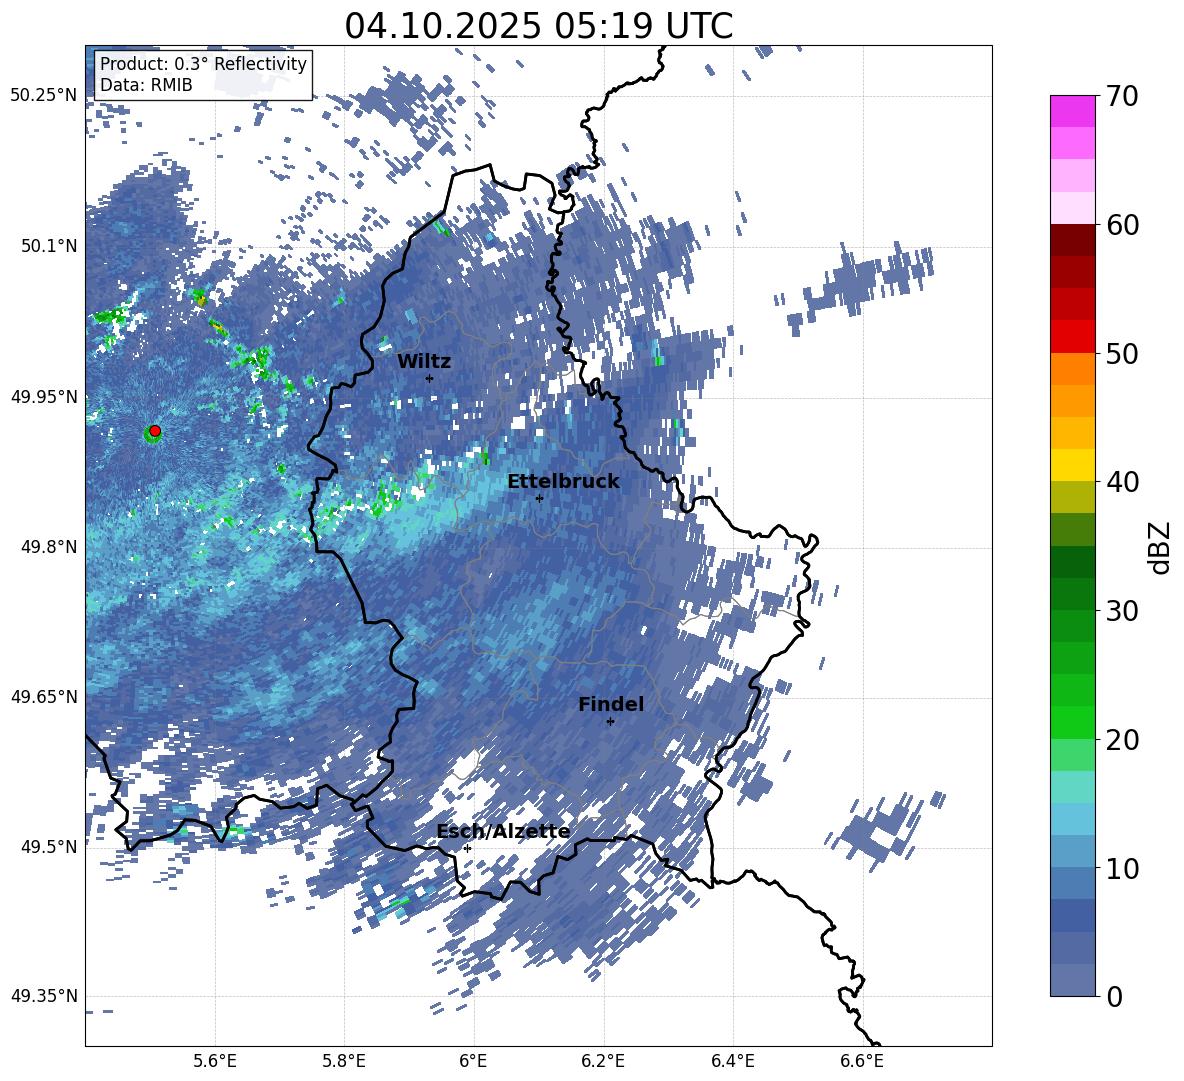Click the bright magenta swatch atop colorbar
The width and height of the screenshot is (1184, 1081).
click(x=1072, y=111)
